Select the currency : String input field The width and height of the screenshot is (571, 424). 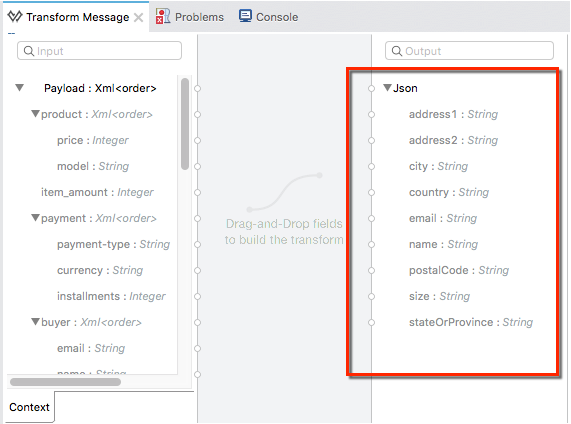tap(100, 270)
